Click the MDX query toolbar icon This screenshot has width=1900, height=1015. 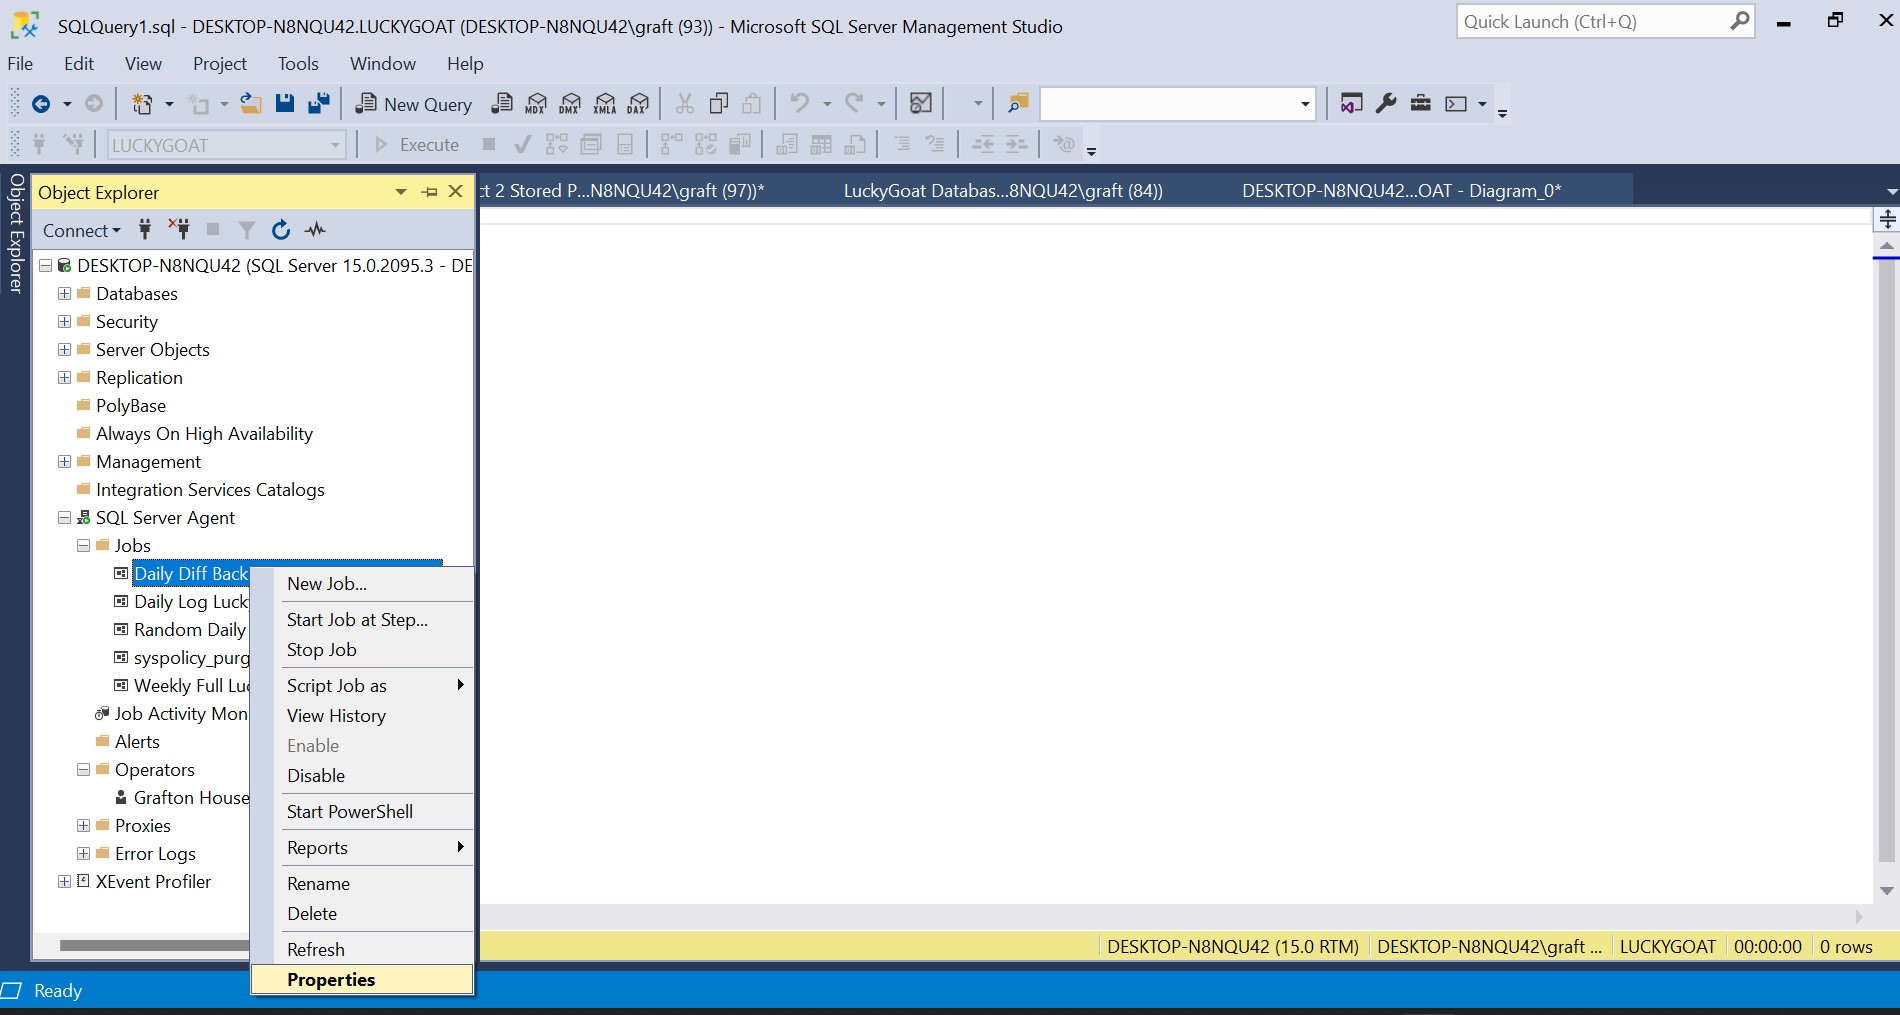[x=536, y=104]
